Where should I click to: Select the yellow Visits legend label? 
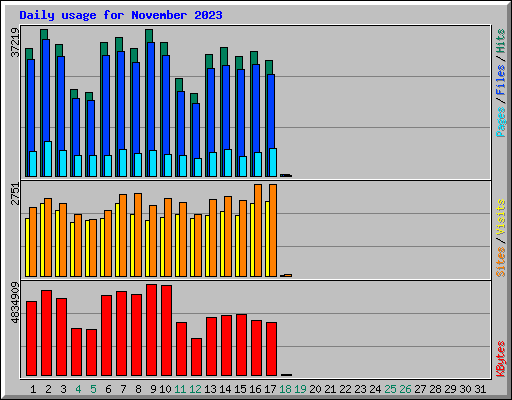[500, 218]
